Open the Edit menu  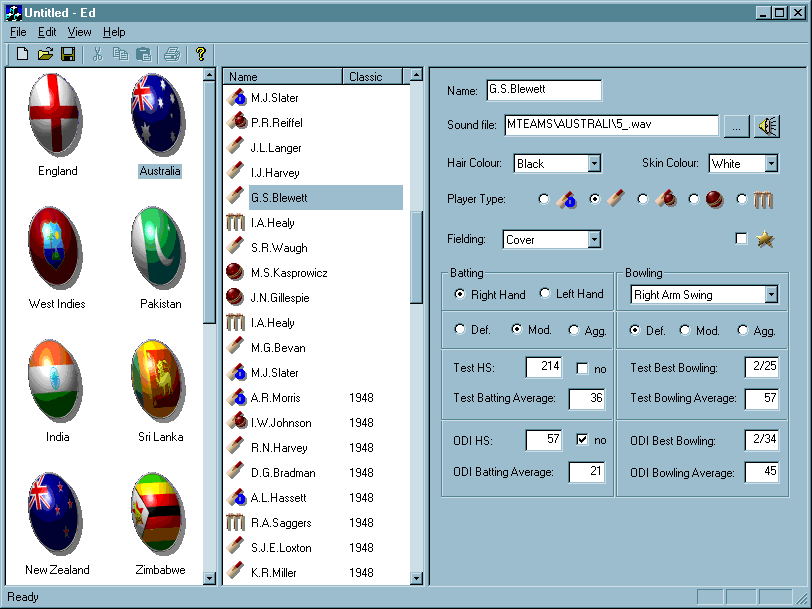(x=47, y=32)
